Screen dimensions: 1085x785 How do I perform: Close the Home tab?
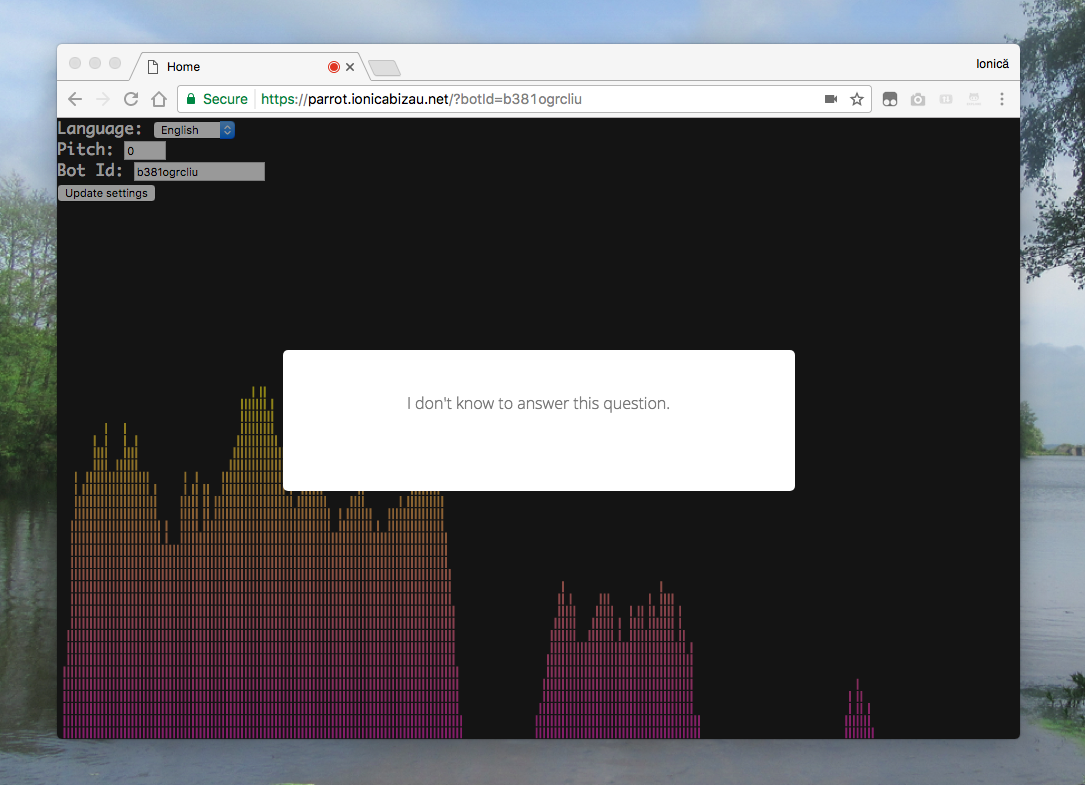click(x=350, y=67)
